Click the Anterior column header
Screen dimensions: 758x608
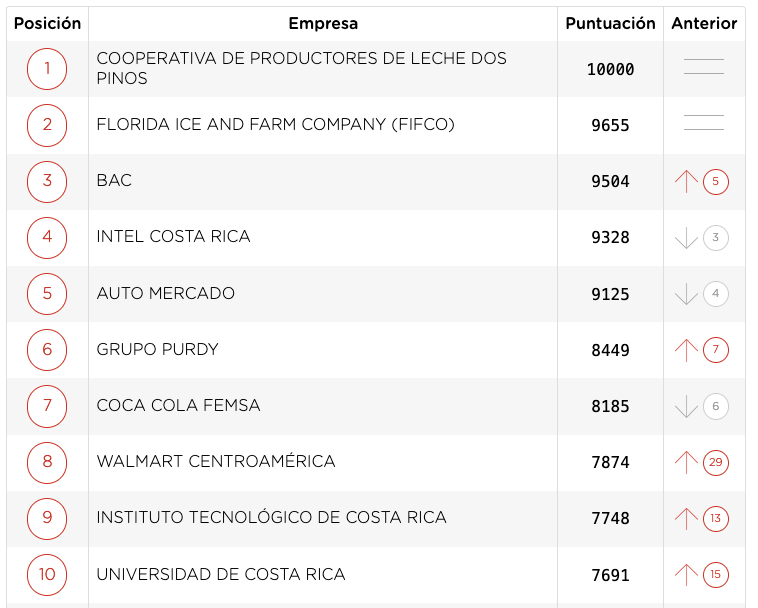tap(704, 23)
